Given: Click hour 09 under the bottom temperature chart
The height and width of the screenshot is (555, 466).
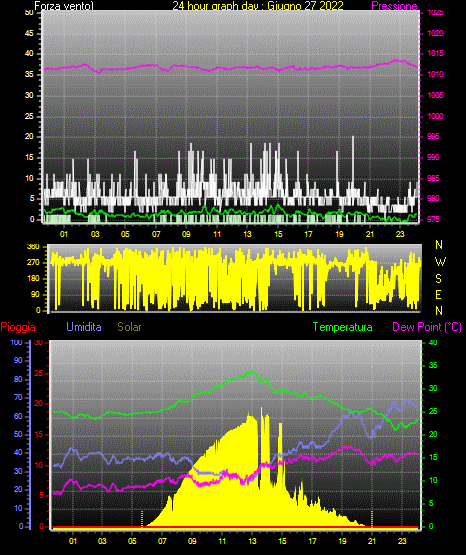Looking at the screenshot, I should pyautogui.click(x=192, y=541).
